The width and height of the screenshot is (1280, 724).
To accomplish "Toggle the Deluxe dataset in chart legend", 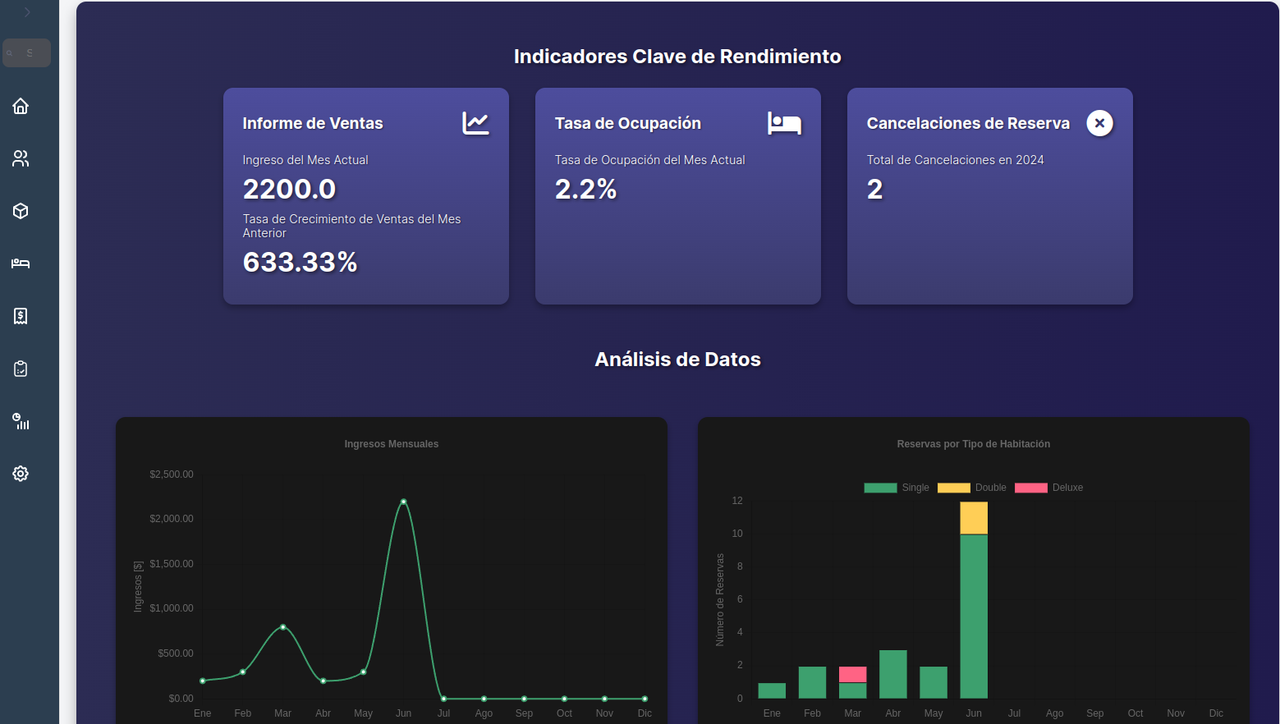I will click(1049, 488).
